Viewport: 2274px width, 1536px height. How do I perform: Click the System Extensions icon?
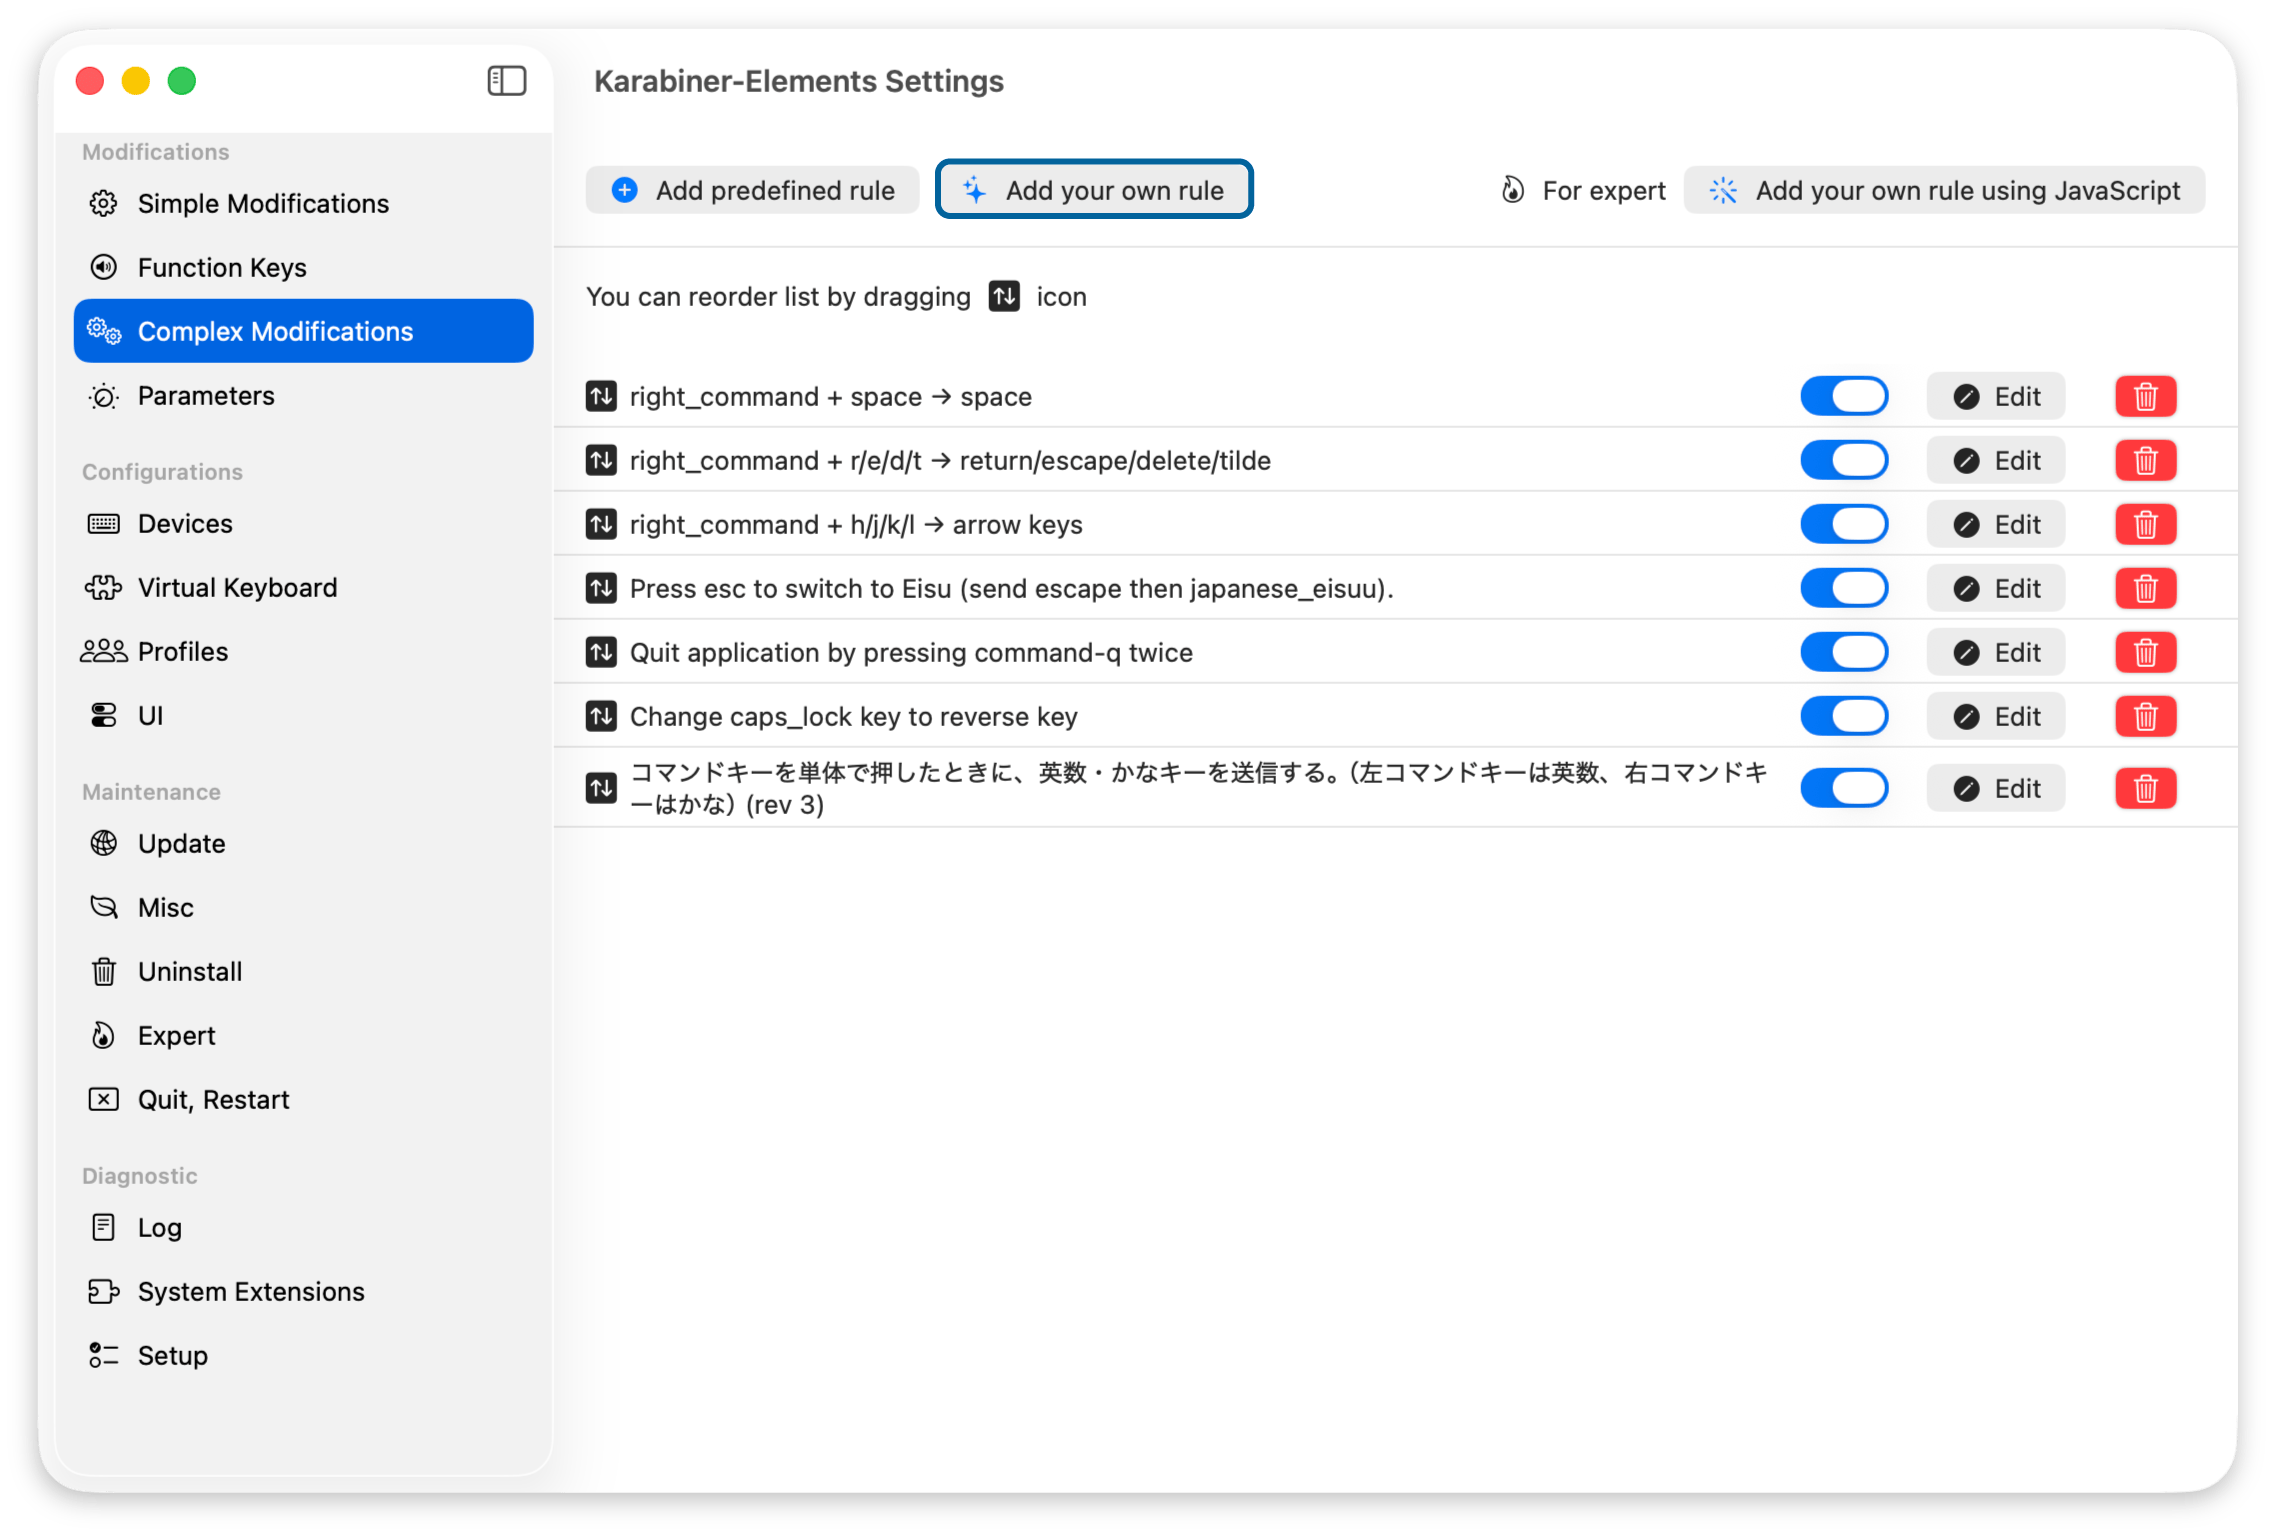(104, 1291)
